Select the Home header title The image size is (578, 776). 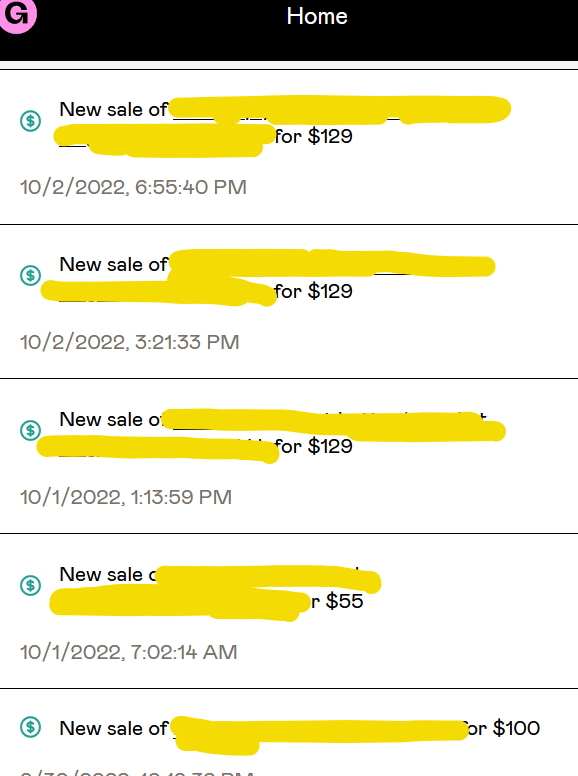[317, 16]
